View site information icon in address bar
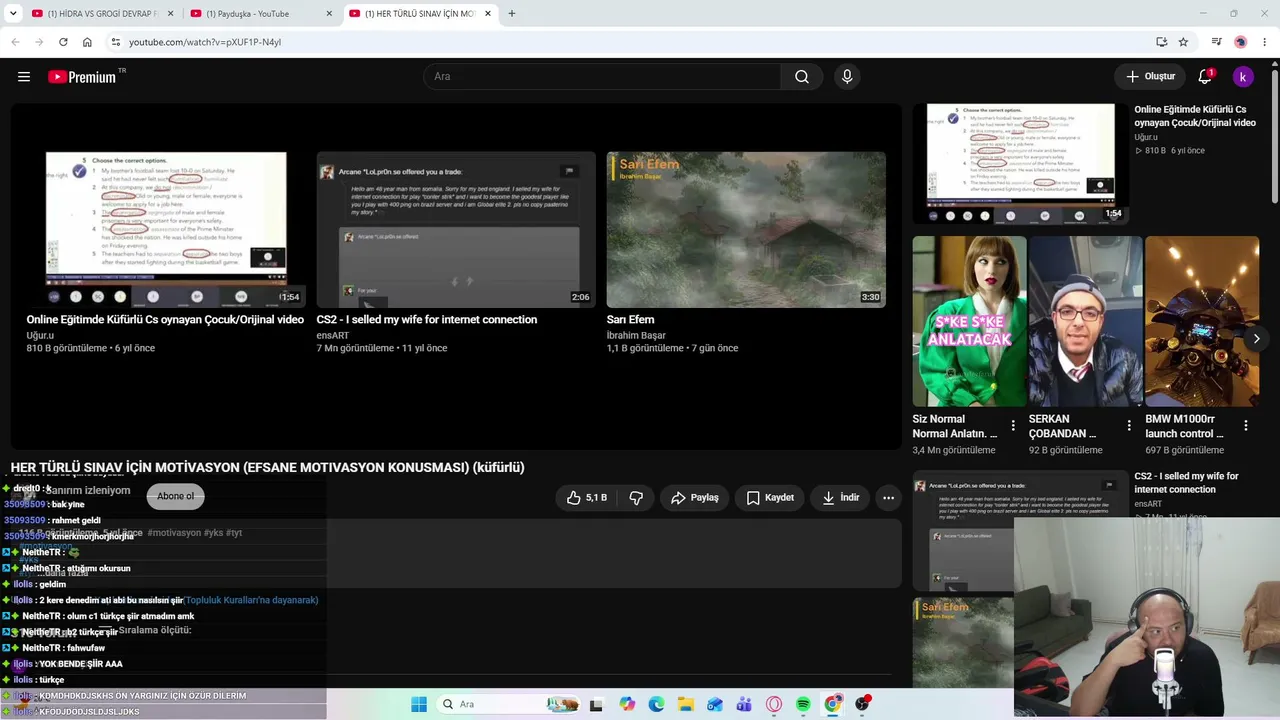1280x720 pixels. pyautogui.click(x=116, y=42)
